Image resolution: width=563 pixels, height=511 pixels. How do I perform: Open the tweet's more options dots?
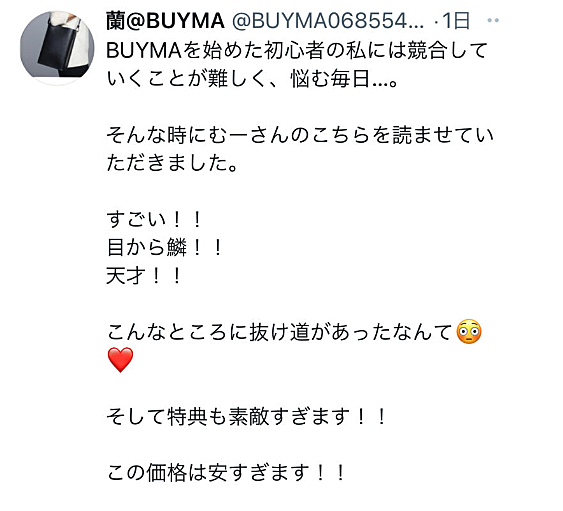pos(493,20)
